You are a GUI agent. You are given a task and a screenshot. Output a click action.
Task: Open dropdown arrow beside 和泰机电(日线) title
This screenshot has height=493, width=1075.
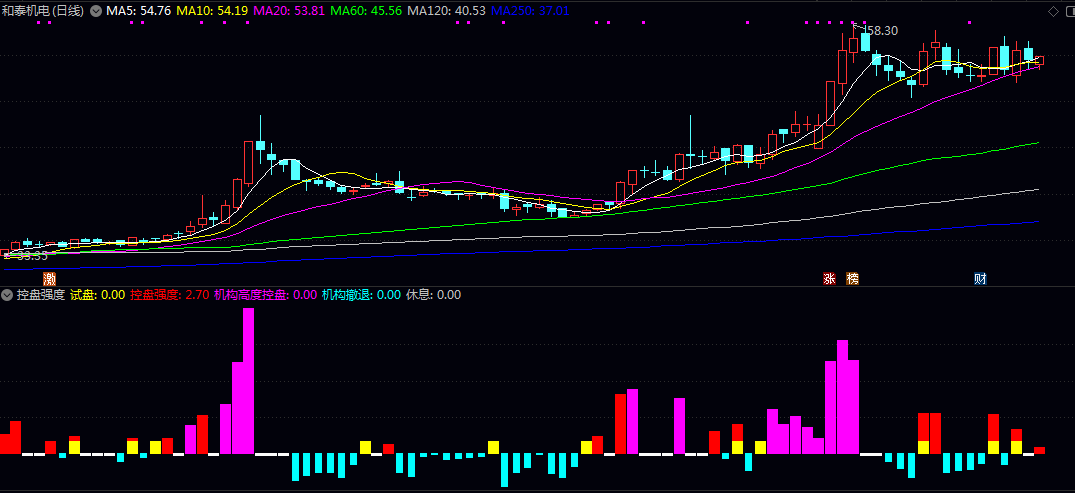[95, 11]
